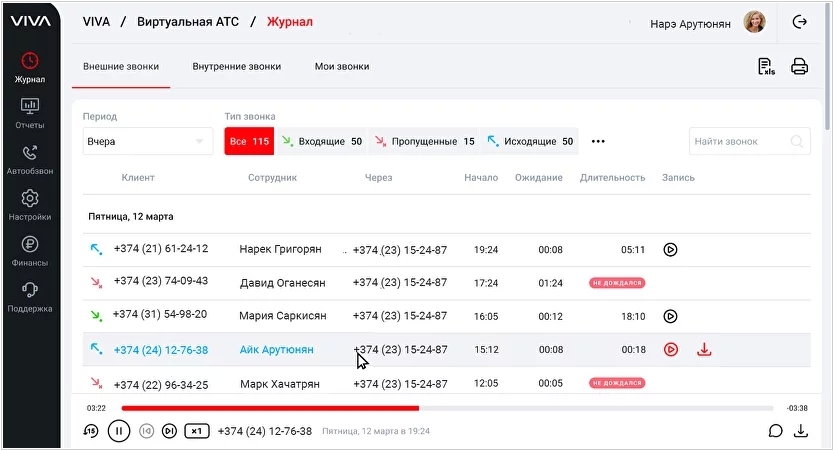Download recording of Айк Арутюнян call
The height and width of the screenshot is (450, 833).
[x=704, y=350]
